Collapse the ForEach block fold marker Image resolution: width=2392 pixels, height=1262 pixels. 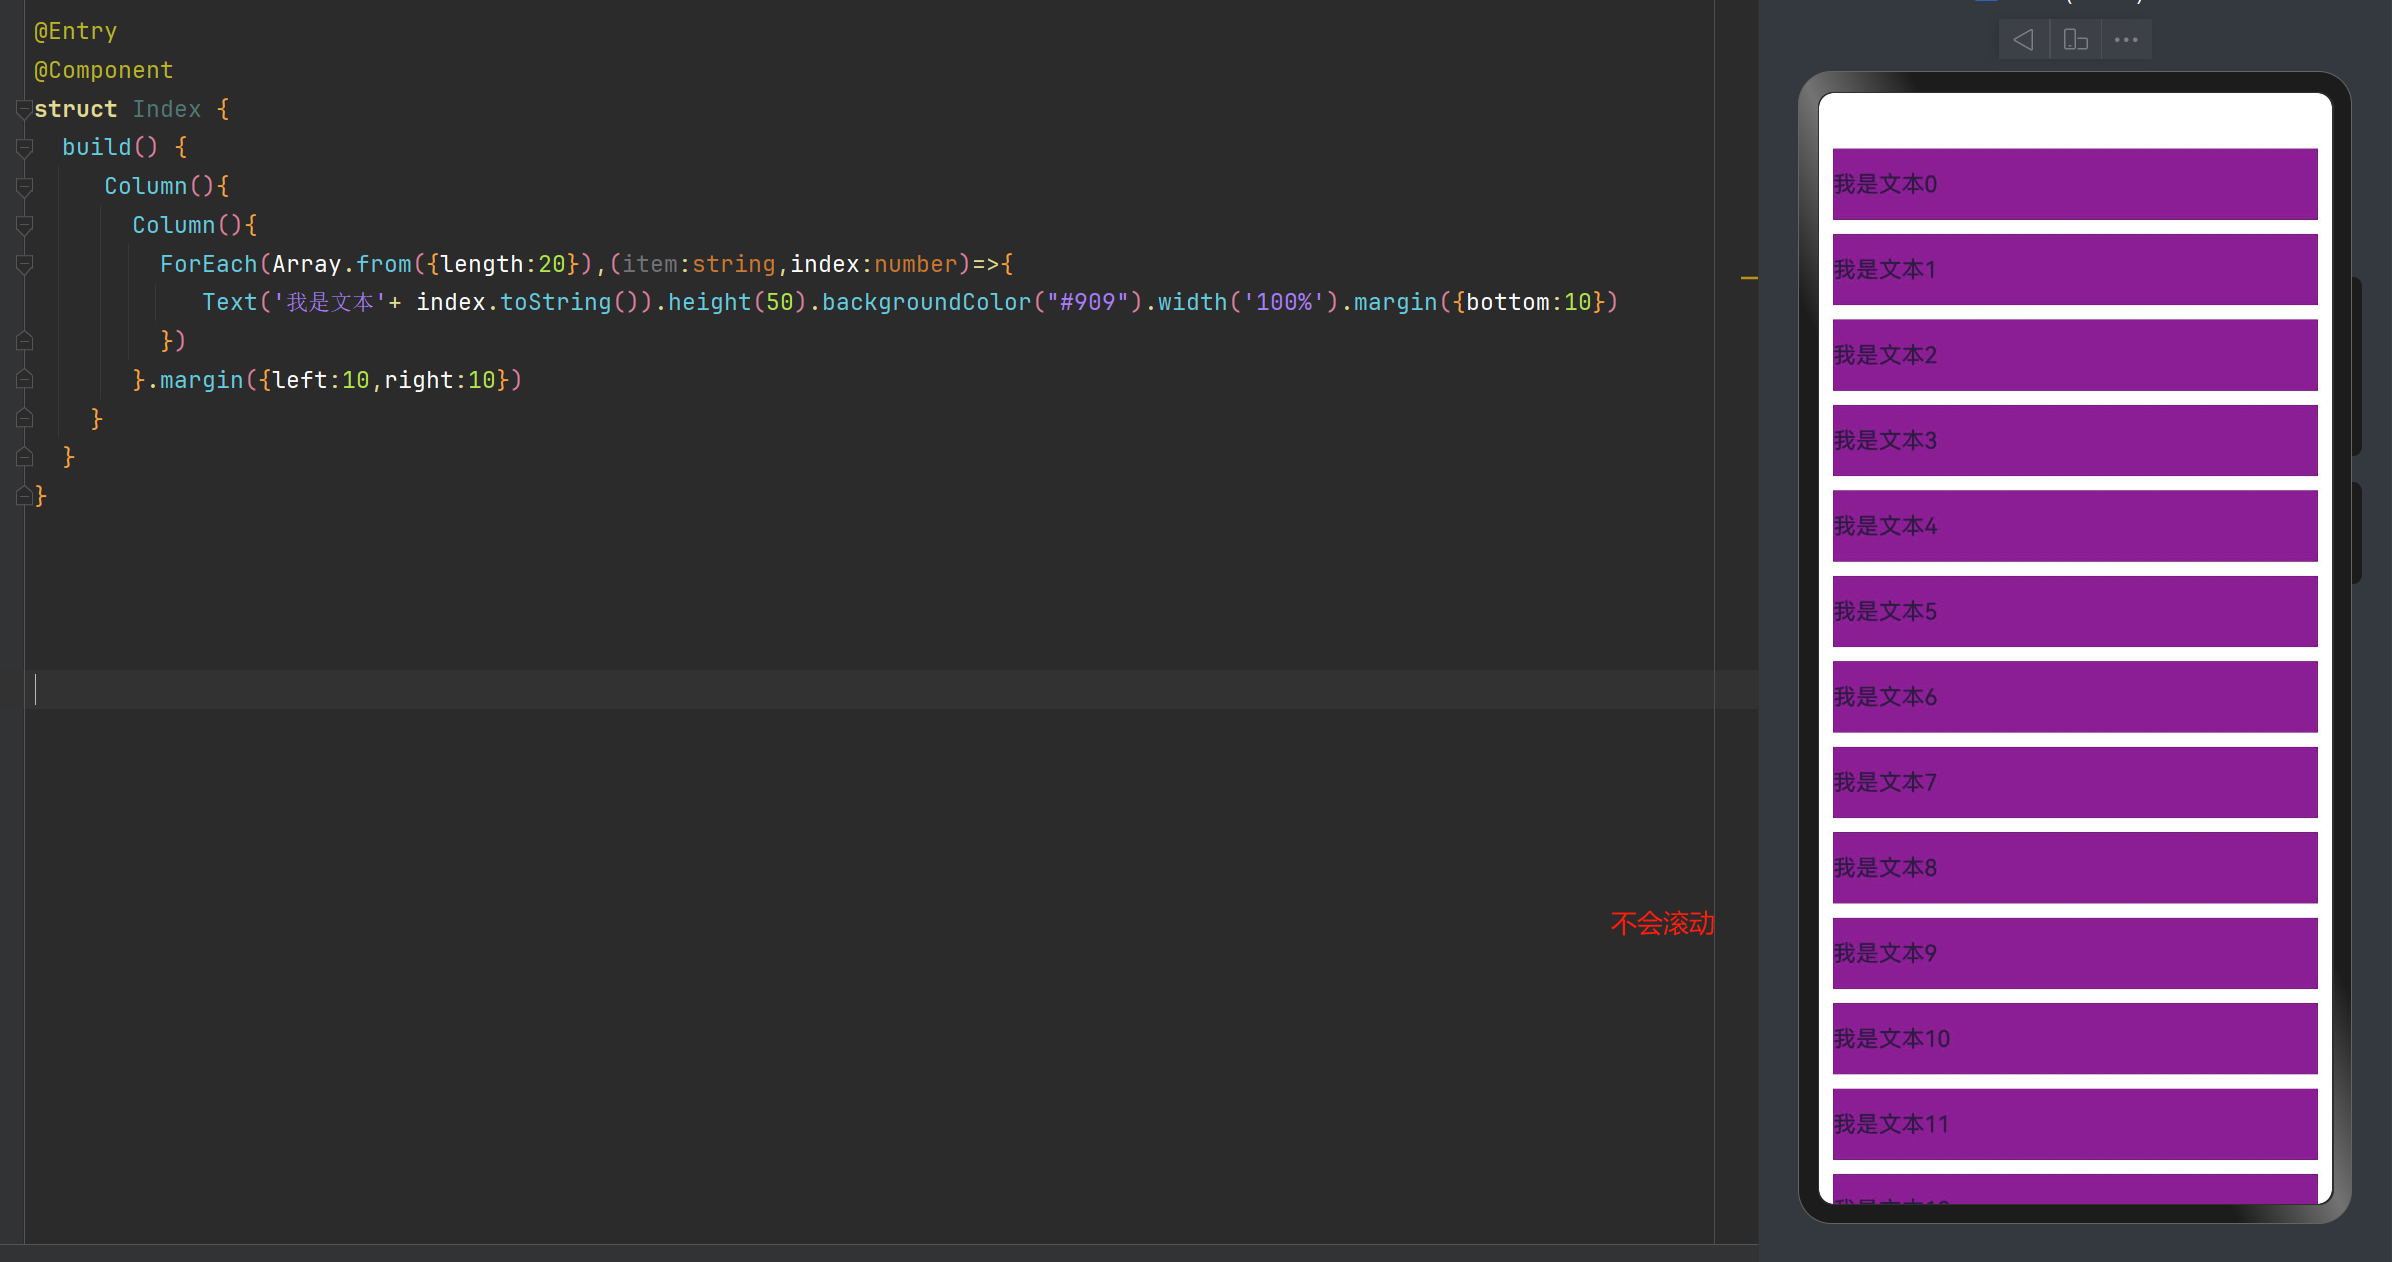[24, 264]
